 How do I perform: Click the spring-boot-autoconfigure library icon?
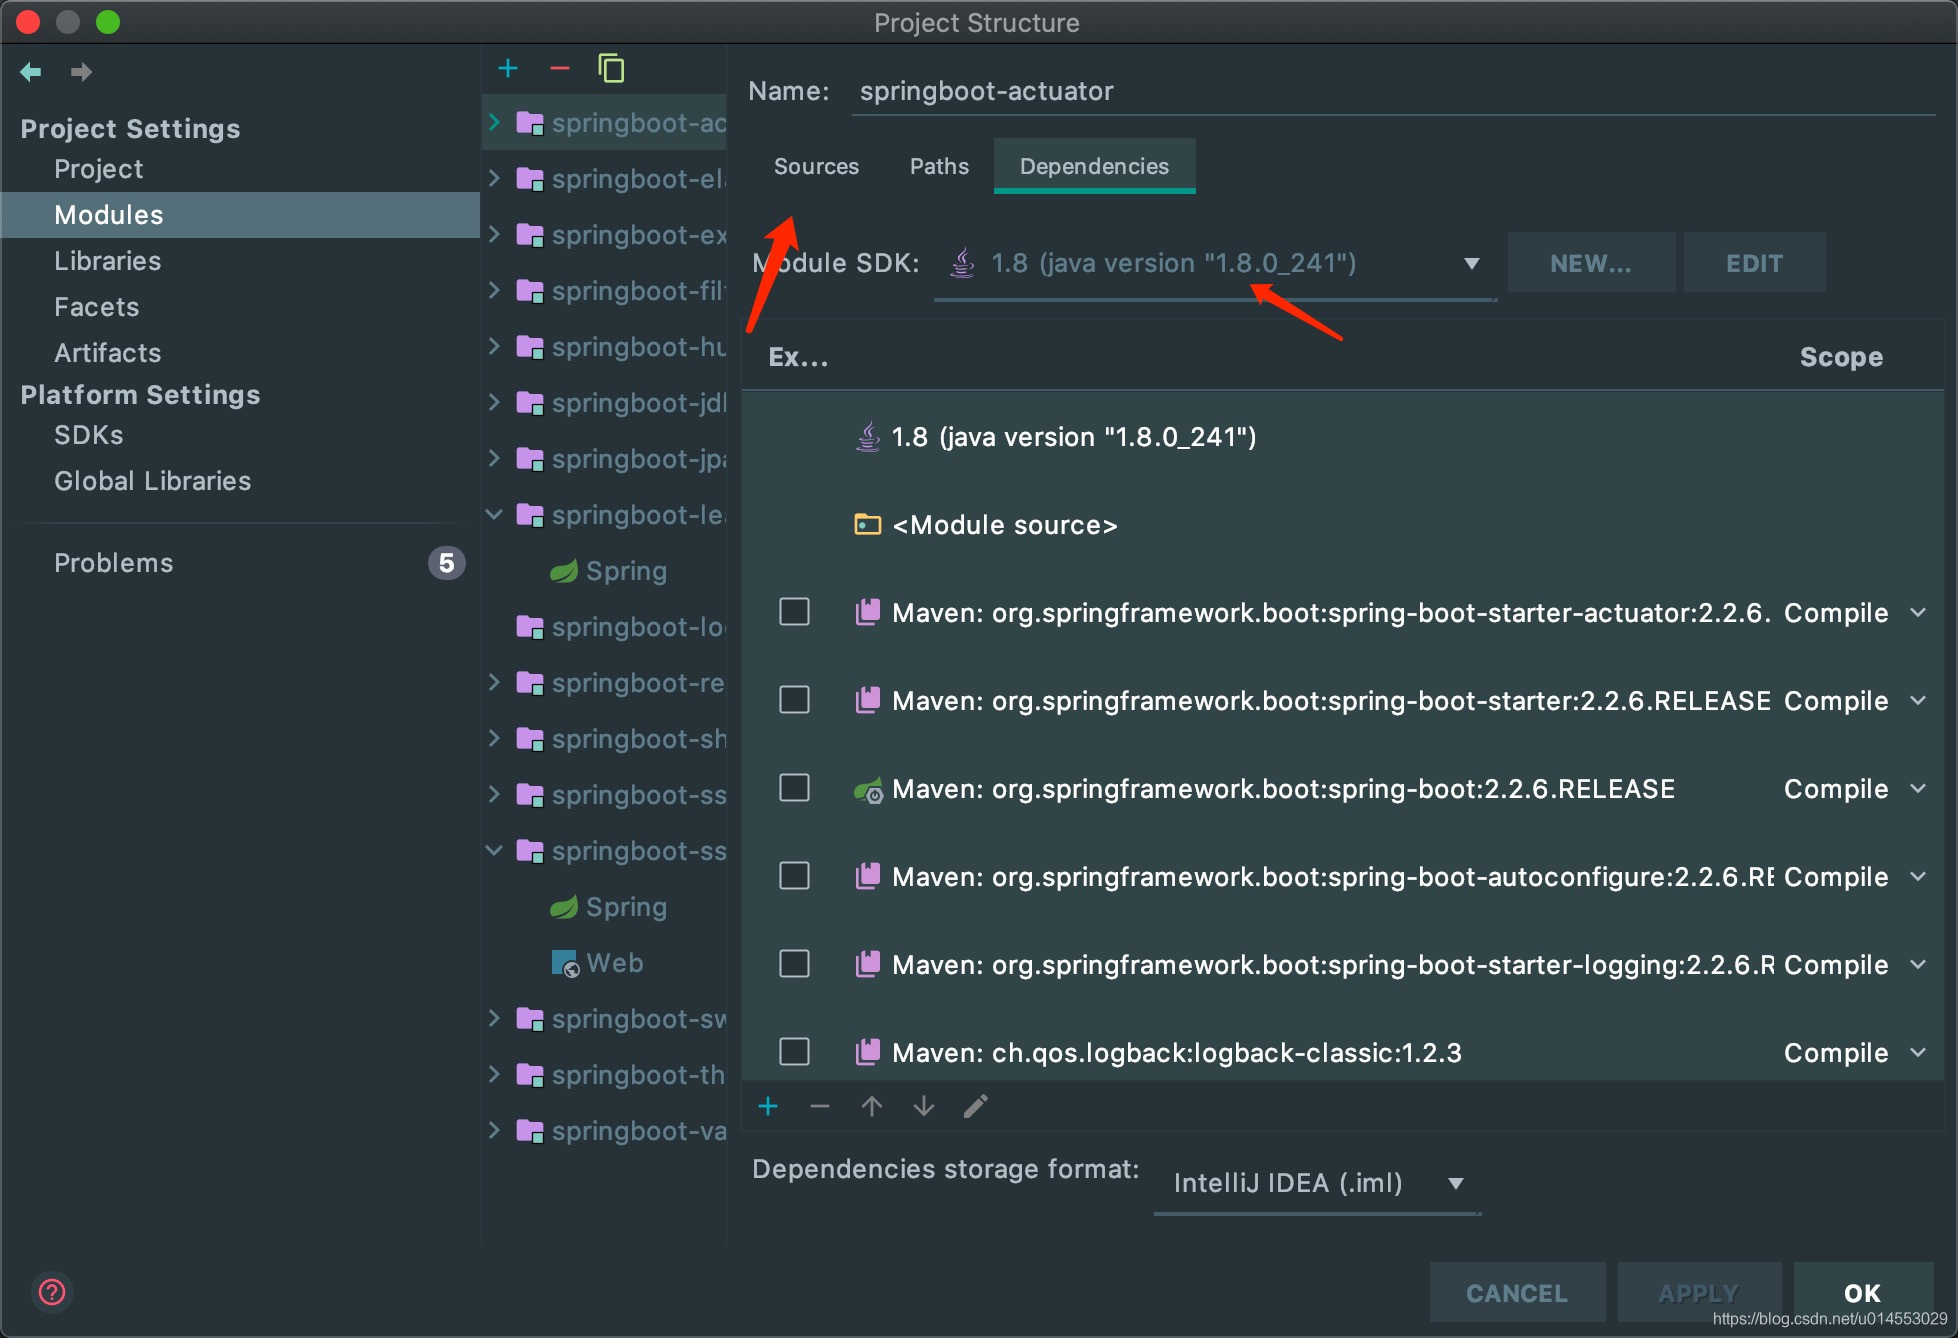tap(868, 876)
